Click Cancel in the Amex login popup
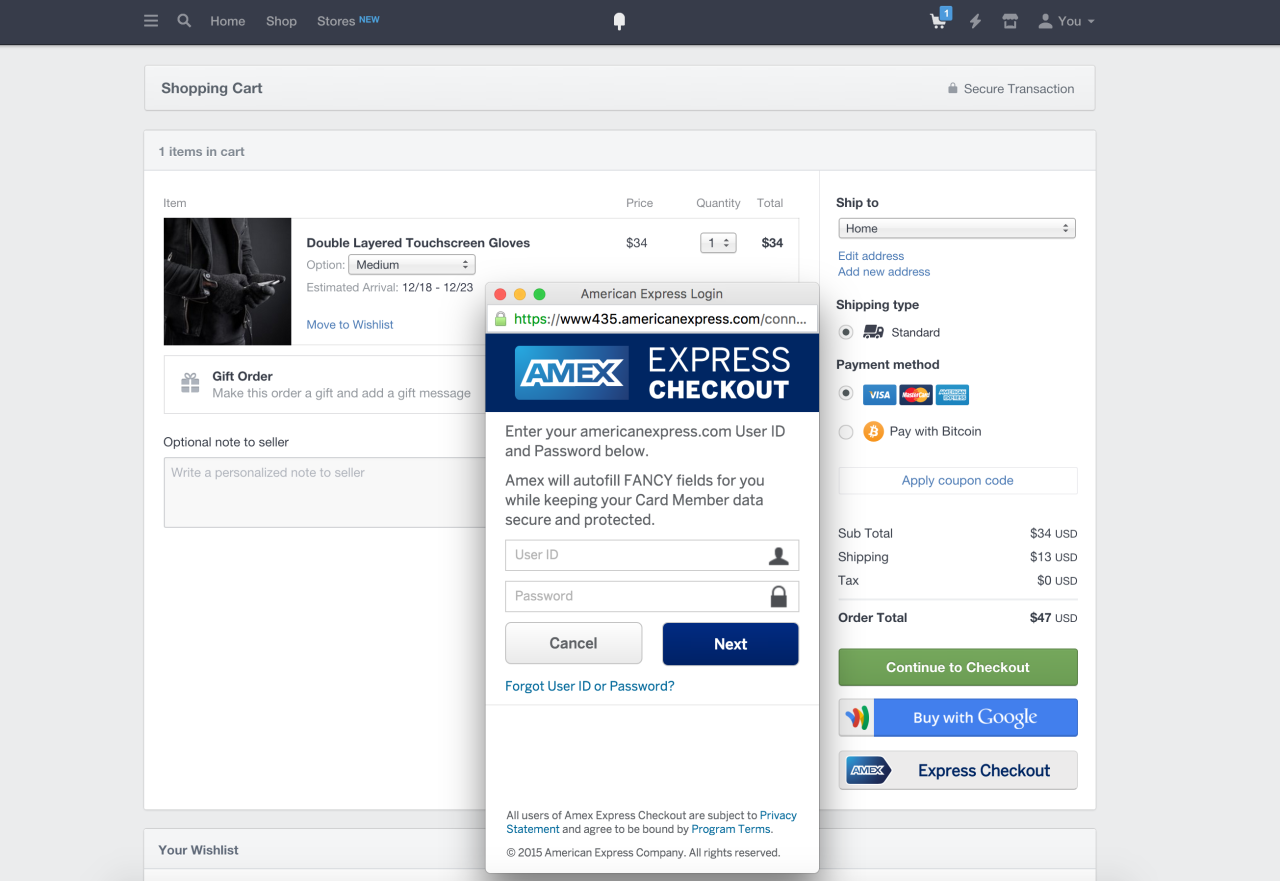Viewport: 1280px width, 881px height. coord(573,643)
